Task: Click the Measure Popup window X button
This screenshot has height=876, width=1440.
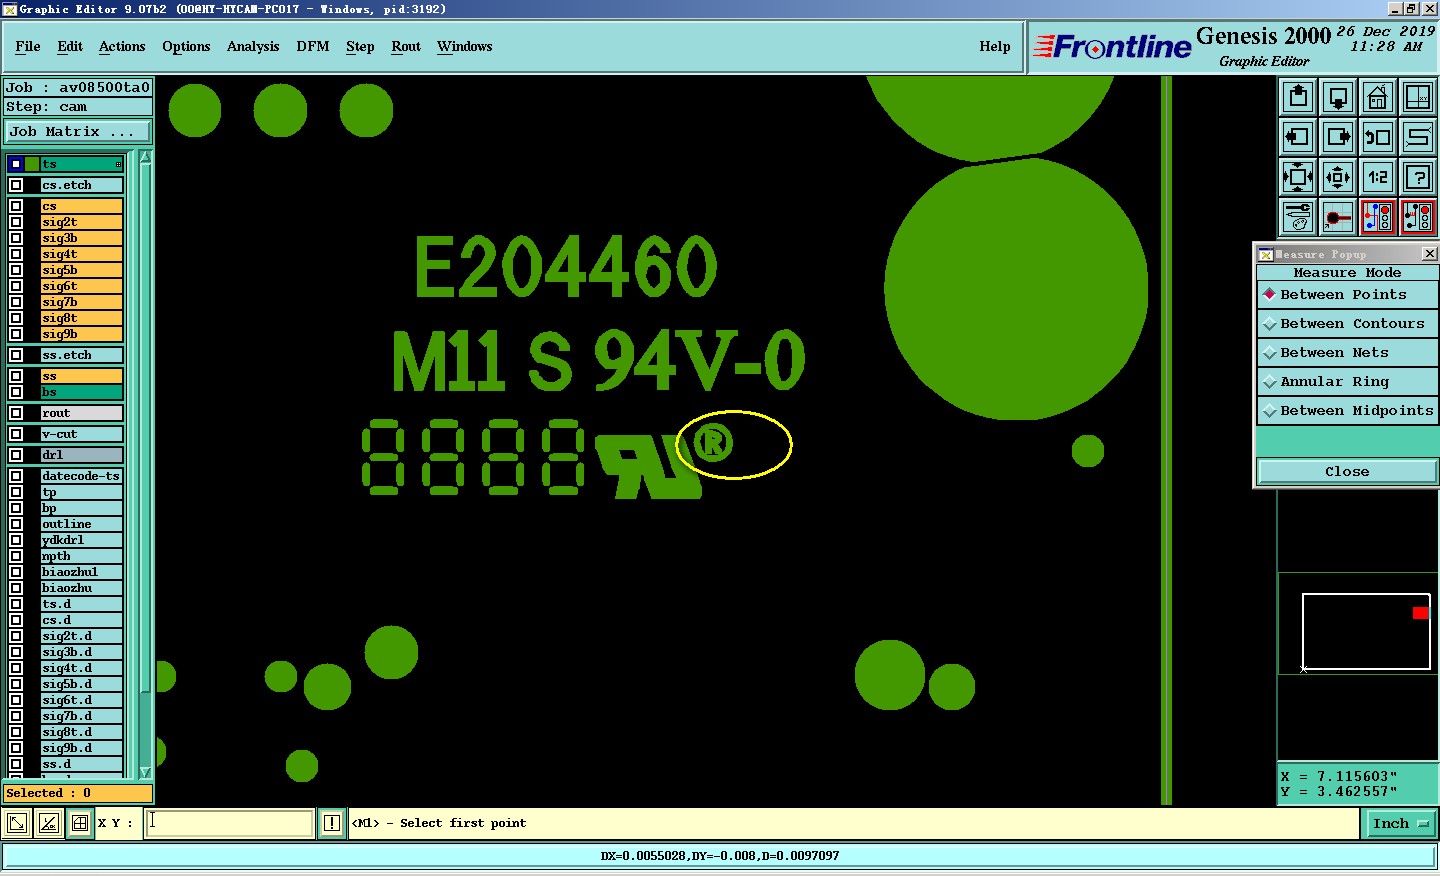Action: coord(1429,254)
